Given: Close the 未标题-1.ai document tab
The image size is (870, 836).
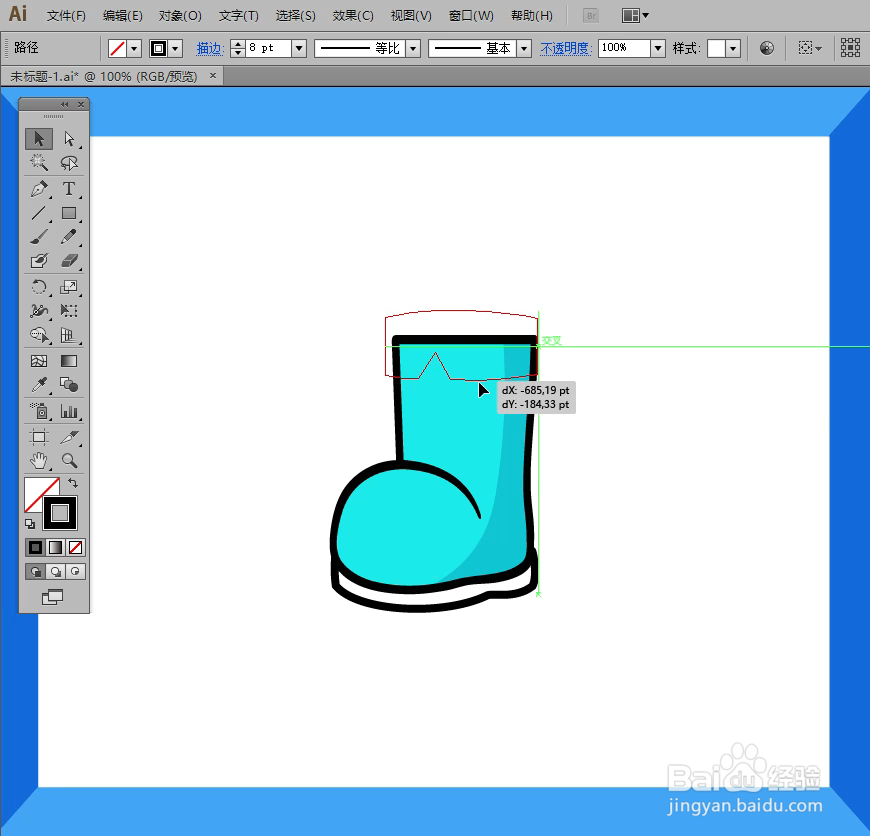Looking at the screenshot, I should pyautogui.click(x=213, y=76).
